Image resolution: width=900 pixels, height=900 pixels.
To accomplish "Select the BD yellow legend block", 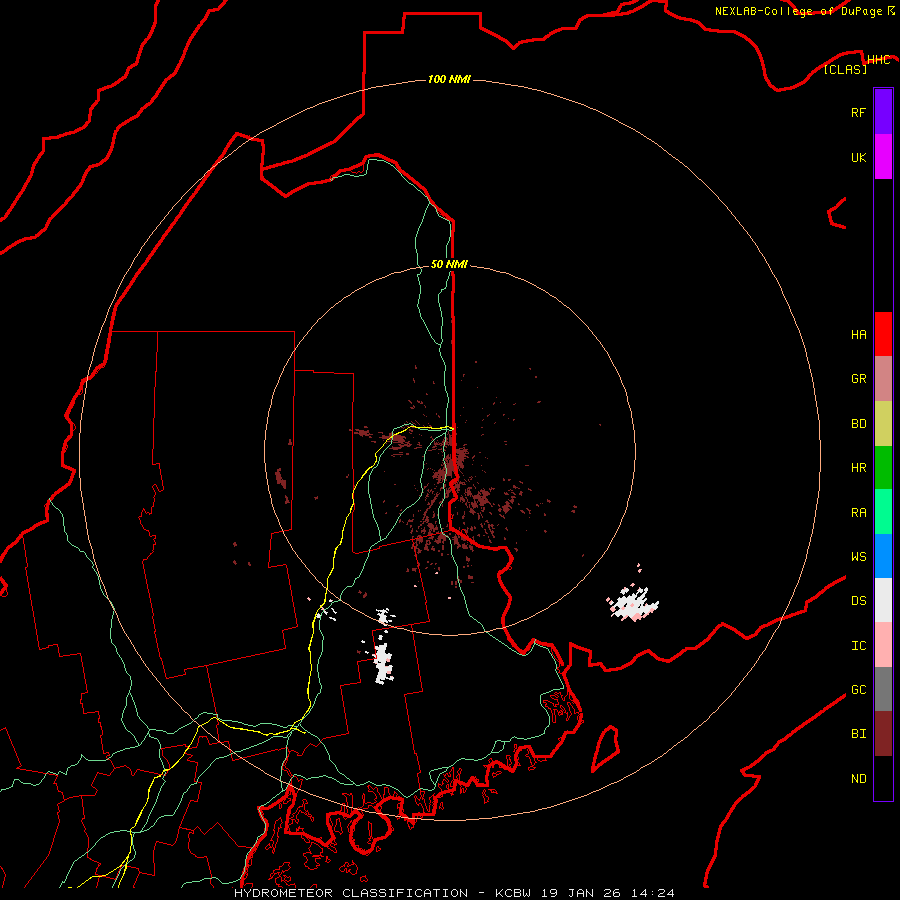I will click(x=883, y=424).
